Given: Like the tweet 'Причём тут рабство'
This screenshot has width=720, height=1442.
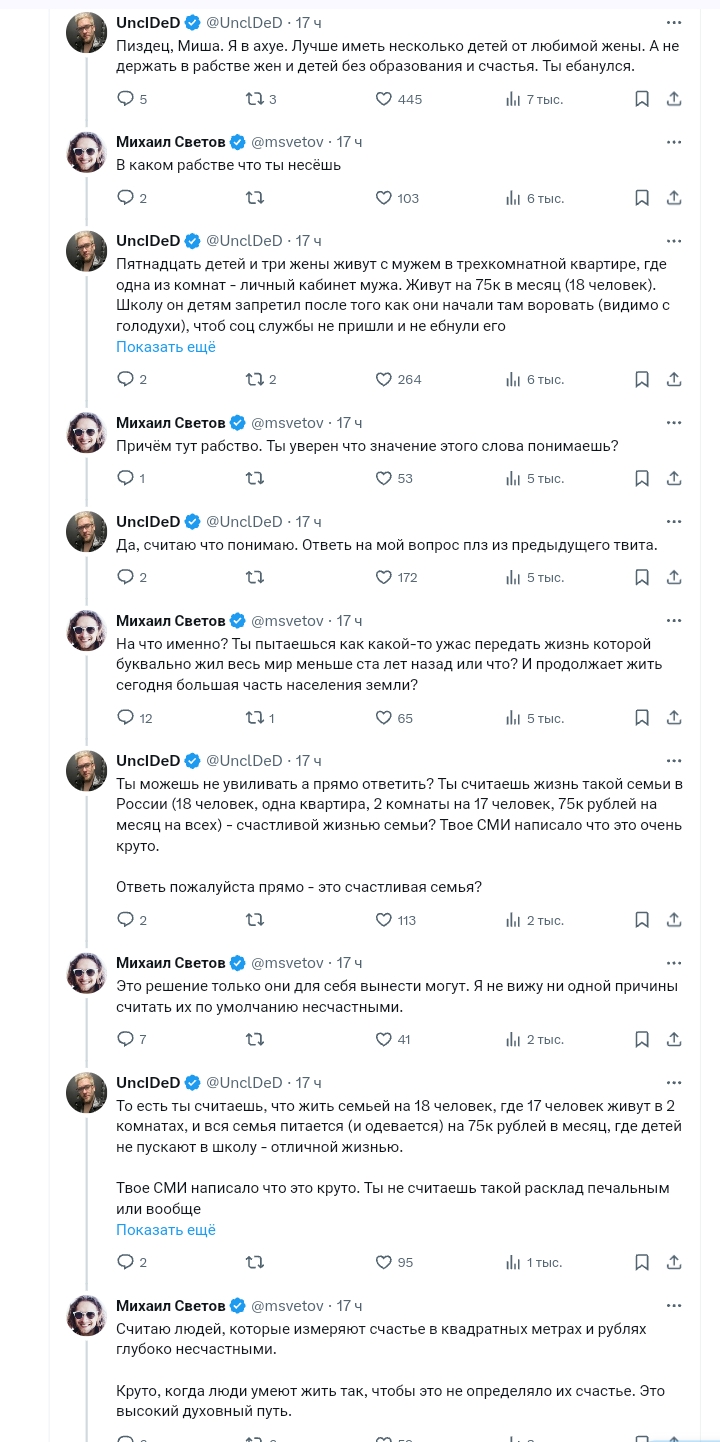Looking at the screenshot, I should 384,478.
